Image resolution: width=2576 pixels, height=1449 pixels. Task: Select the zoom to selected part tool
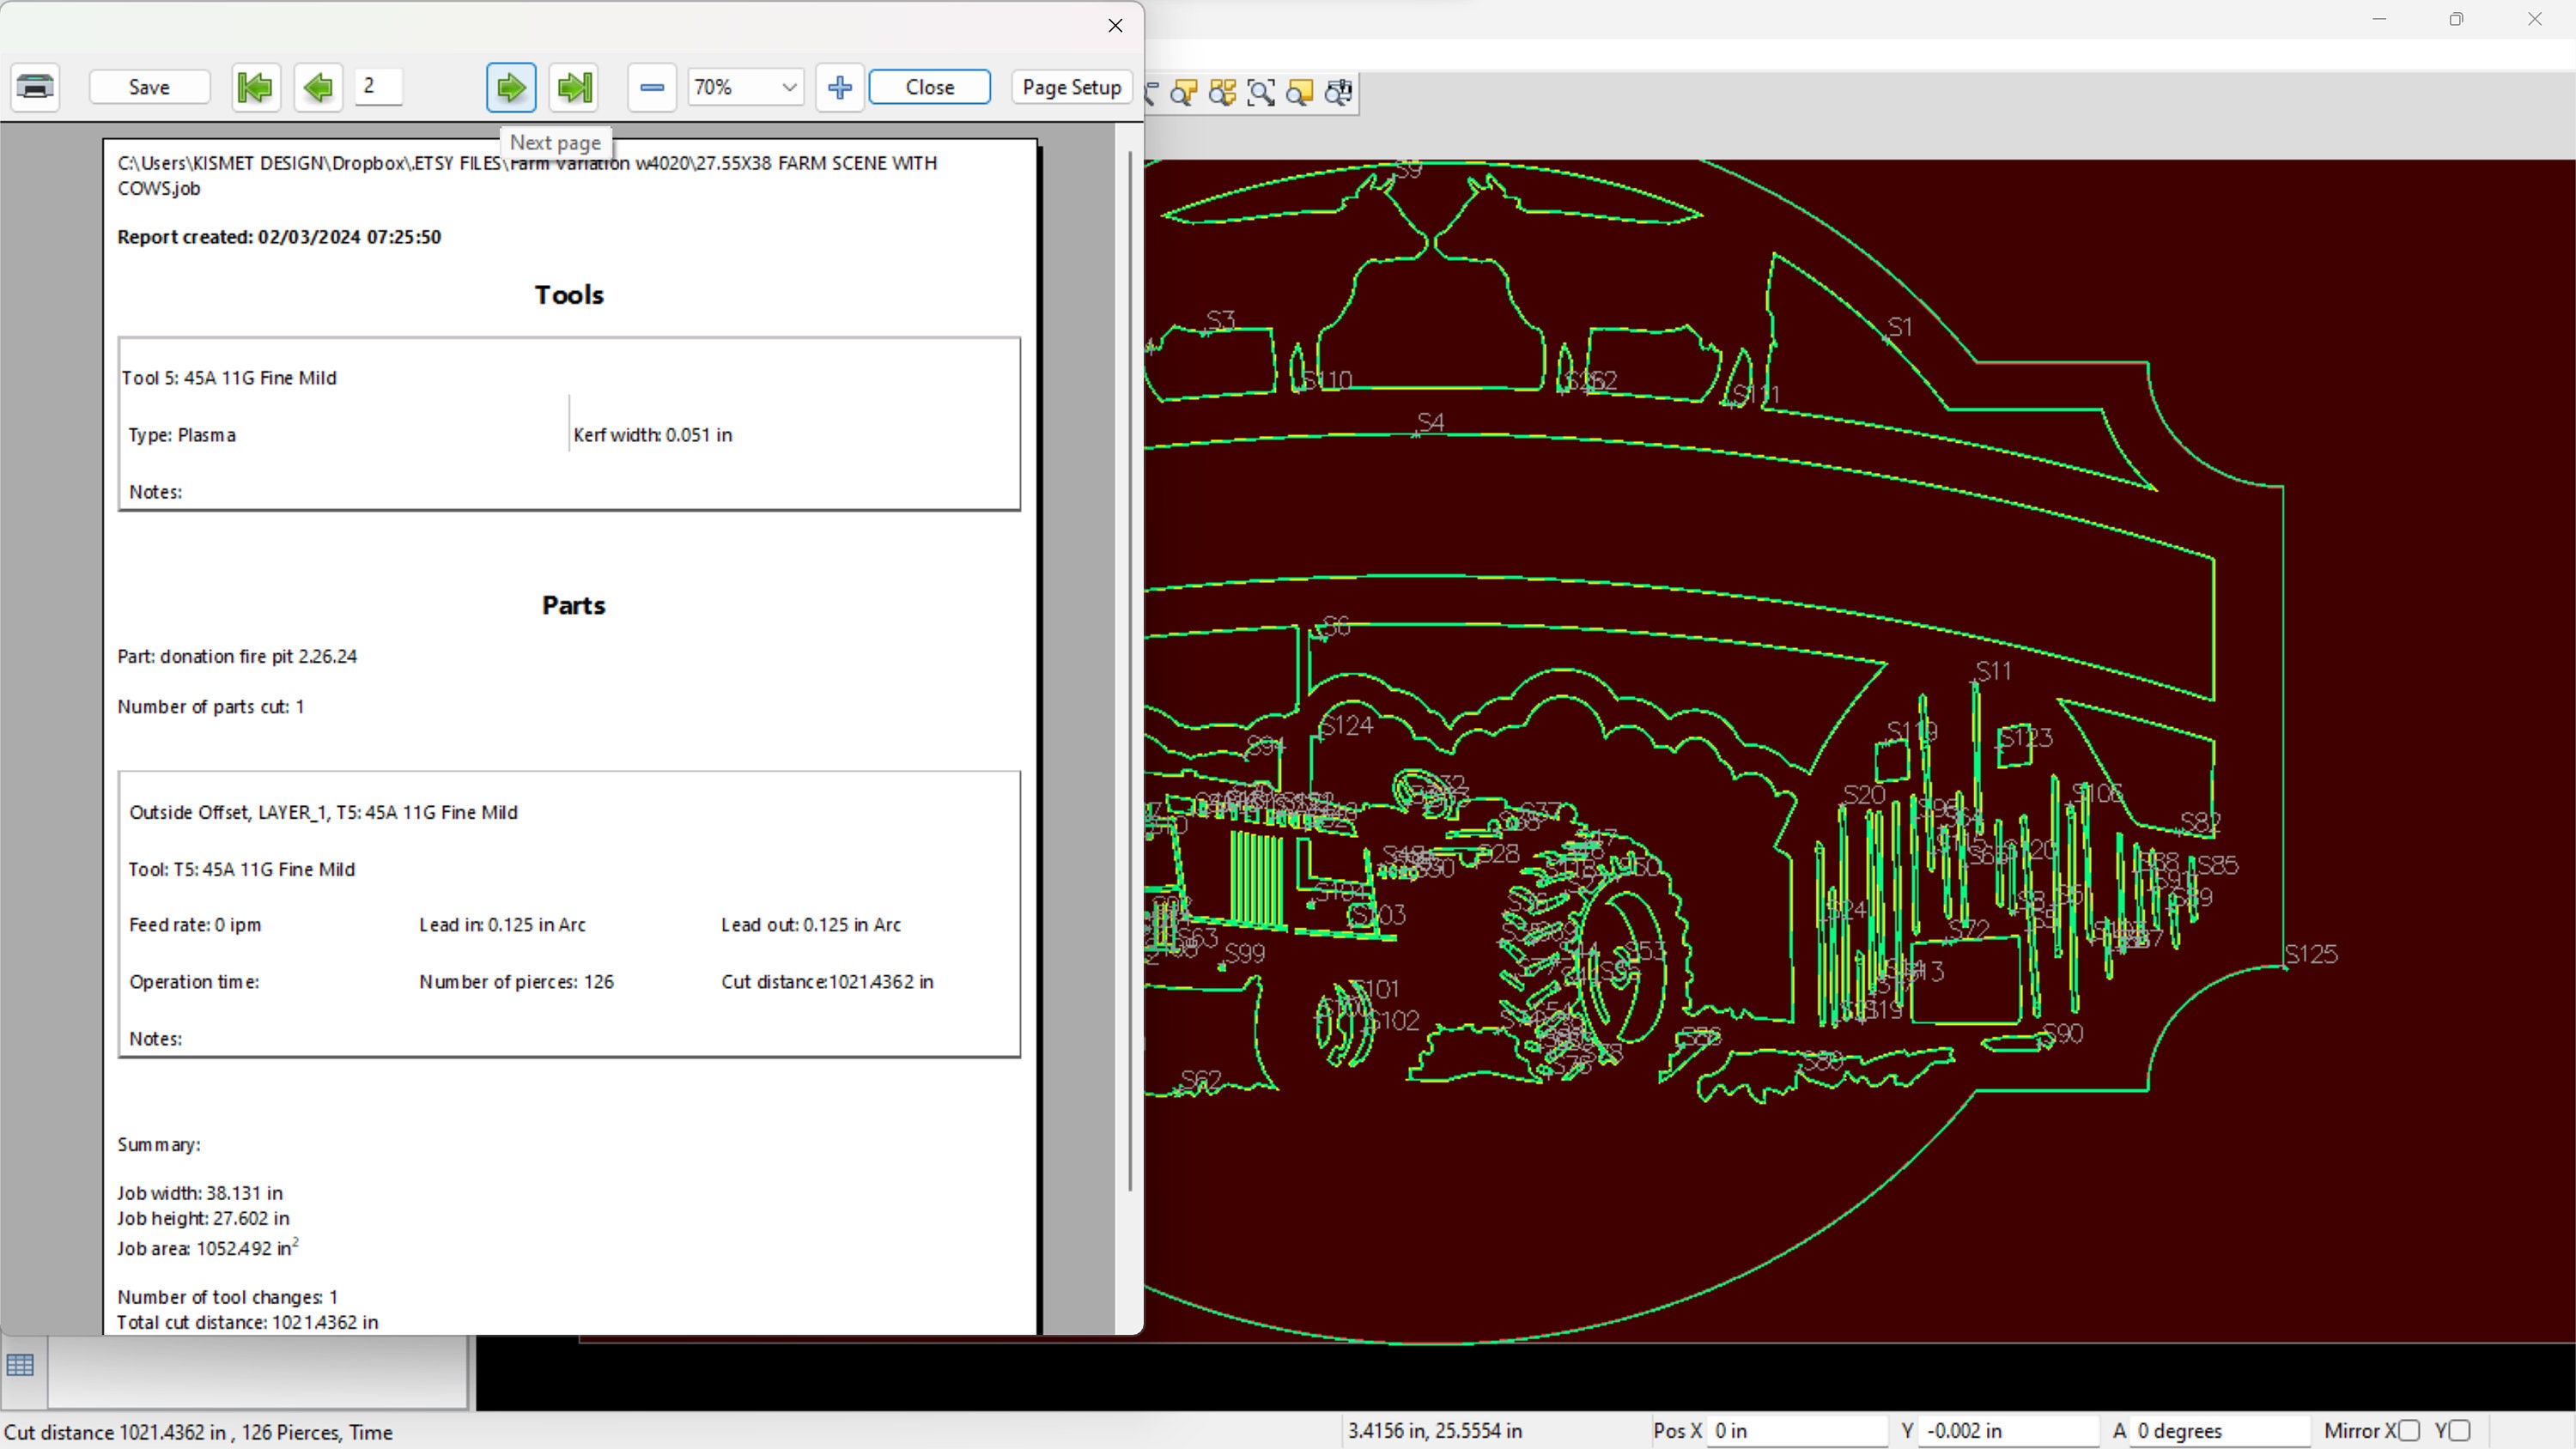coord(1183,93)
